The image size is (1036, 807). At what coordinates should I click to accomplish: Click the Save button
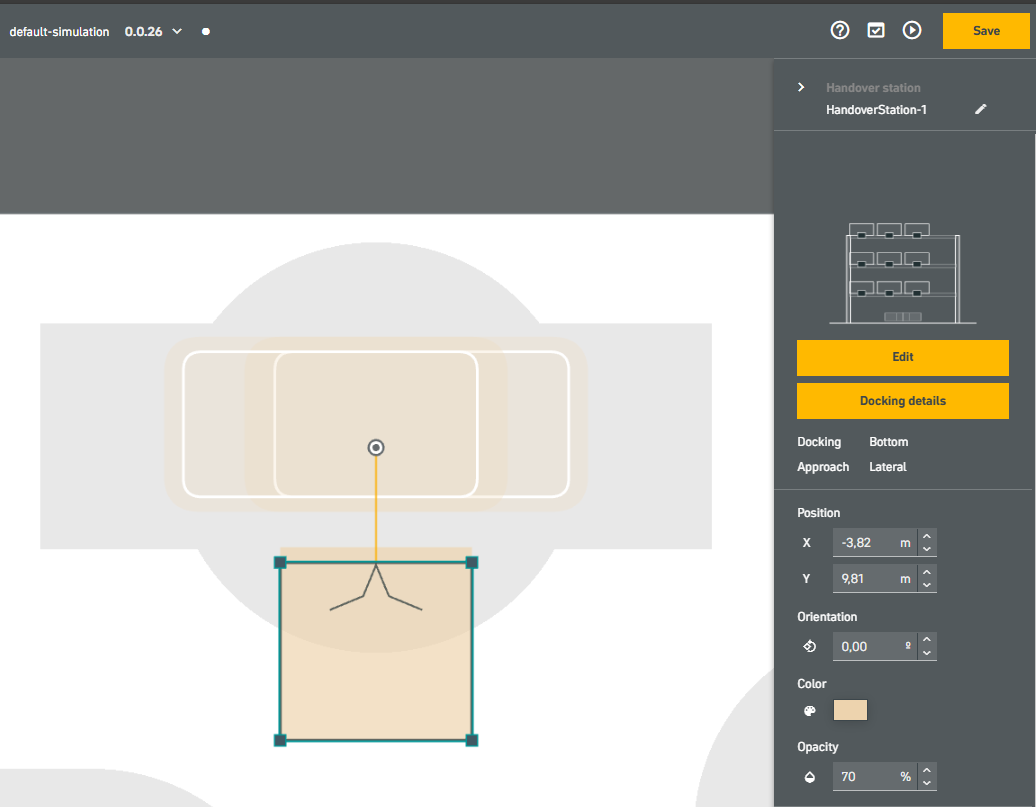tap(986, 30)
